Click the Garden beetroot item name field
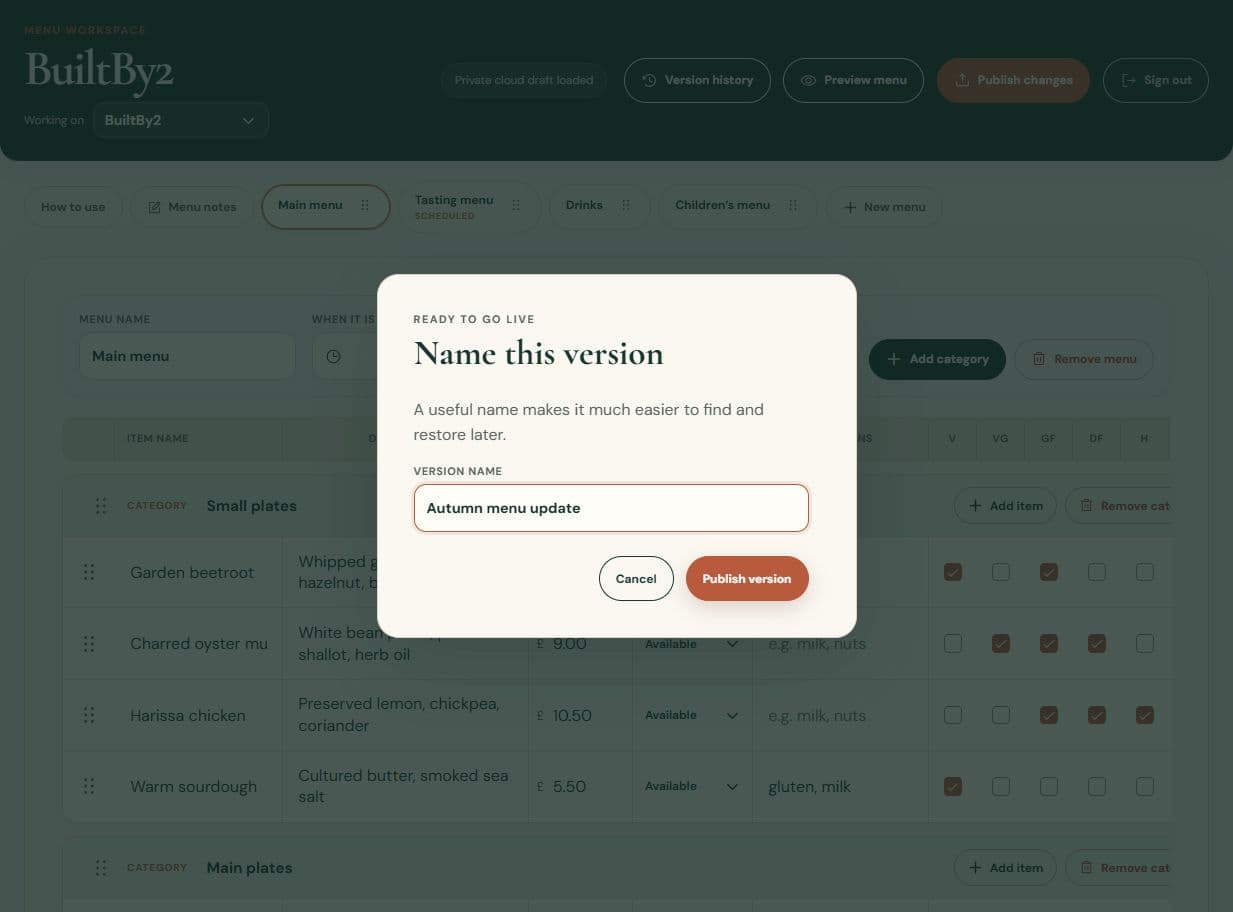The height and width of the screenshot is (912, 1233). 198,572
